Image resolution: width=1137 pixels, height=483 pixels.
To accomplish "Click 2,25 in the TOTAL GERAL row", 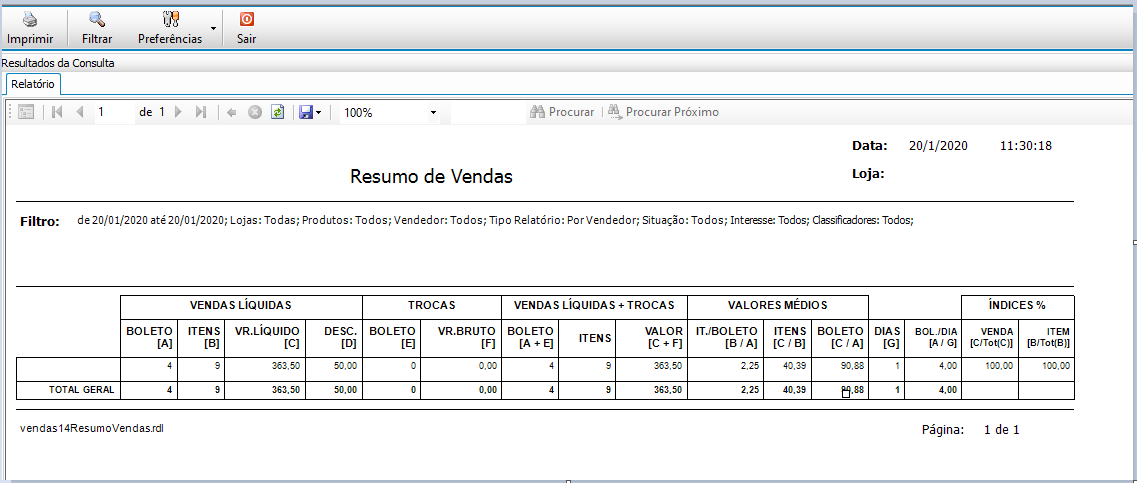I will pos(749,390).
